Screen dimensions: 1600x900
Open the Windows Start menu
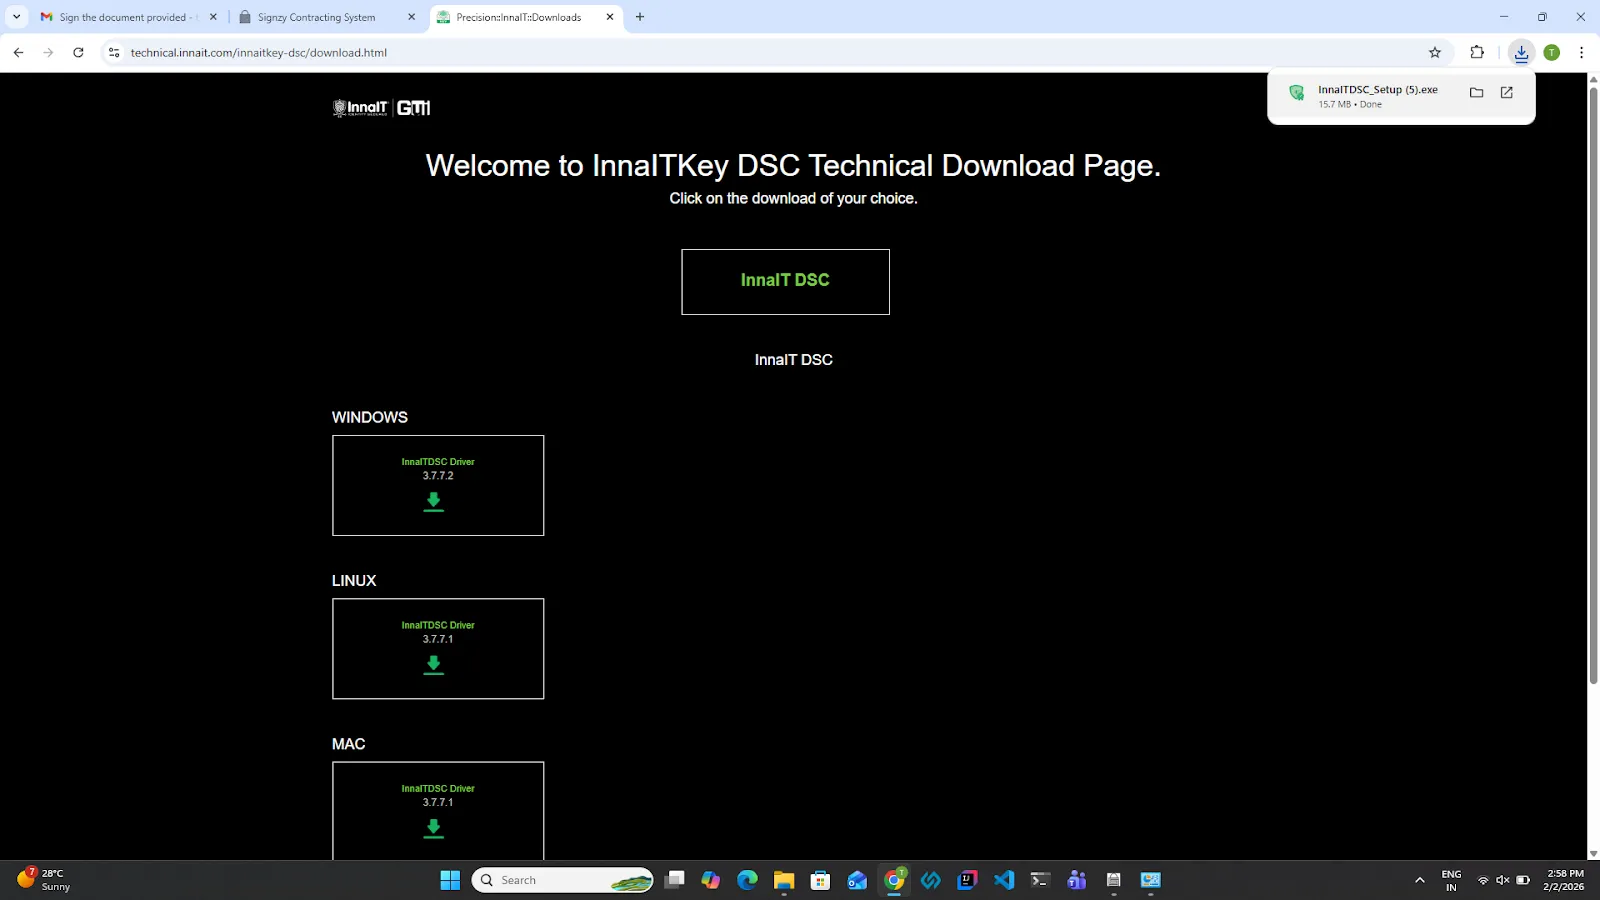point(450,880)
